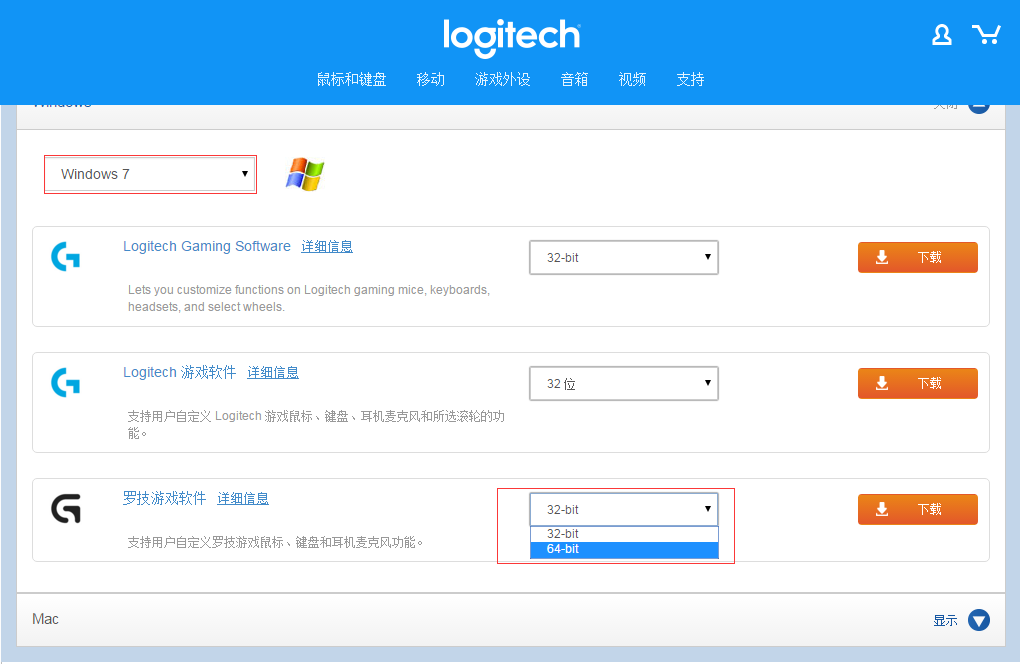The height and width of the screenshot is (664, 1020).
Task: Open 详细信息 link for 罗技游戏软件
Action: pos(243,499)
